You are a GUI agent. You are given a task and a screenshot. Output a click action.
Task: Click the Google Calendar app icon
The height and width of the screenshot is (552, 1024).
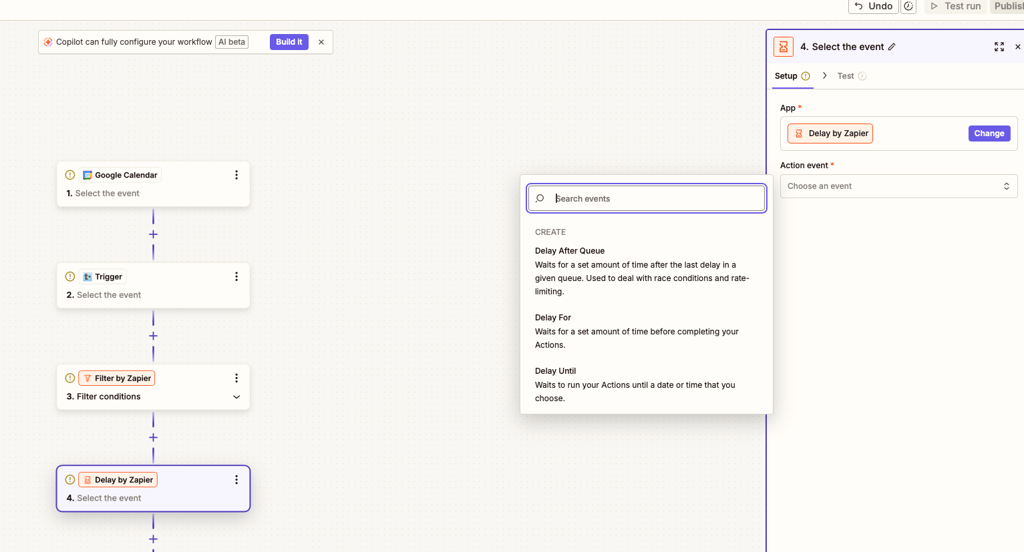tap(87, 175)
